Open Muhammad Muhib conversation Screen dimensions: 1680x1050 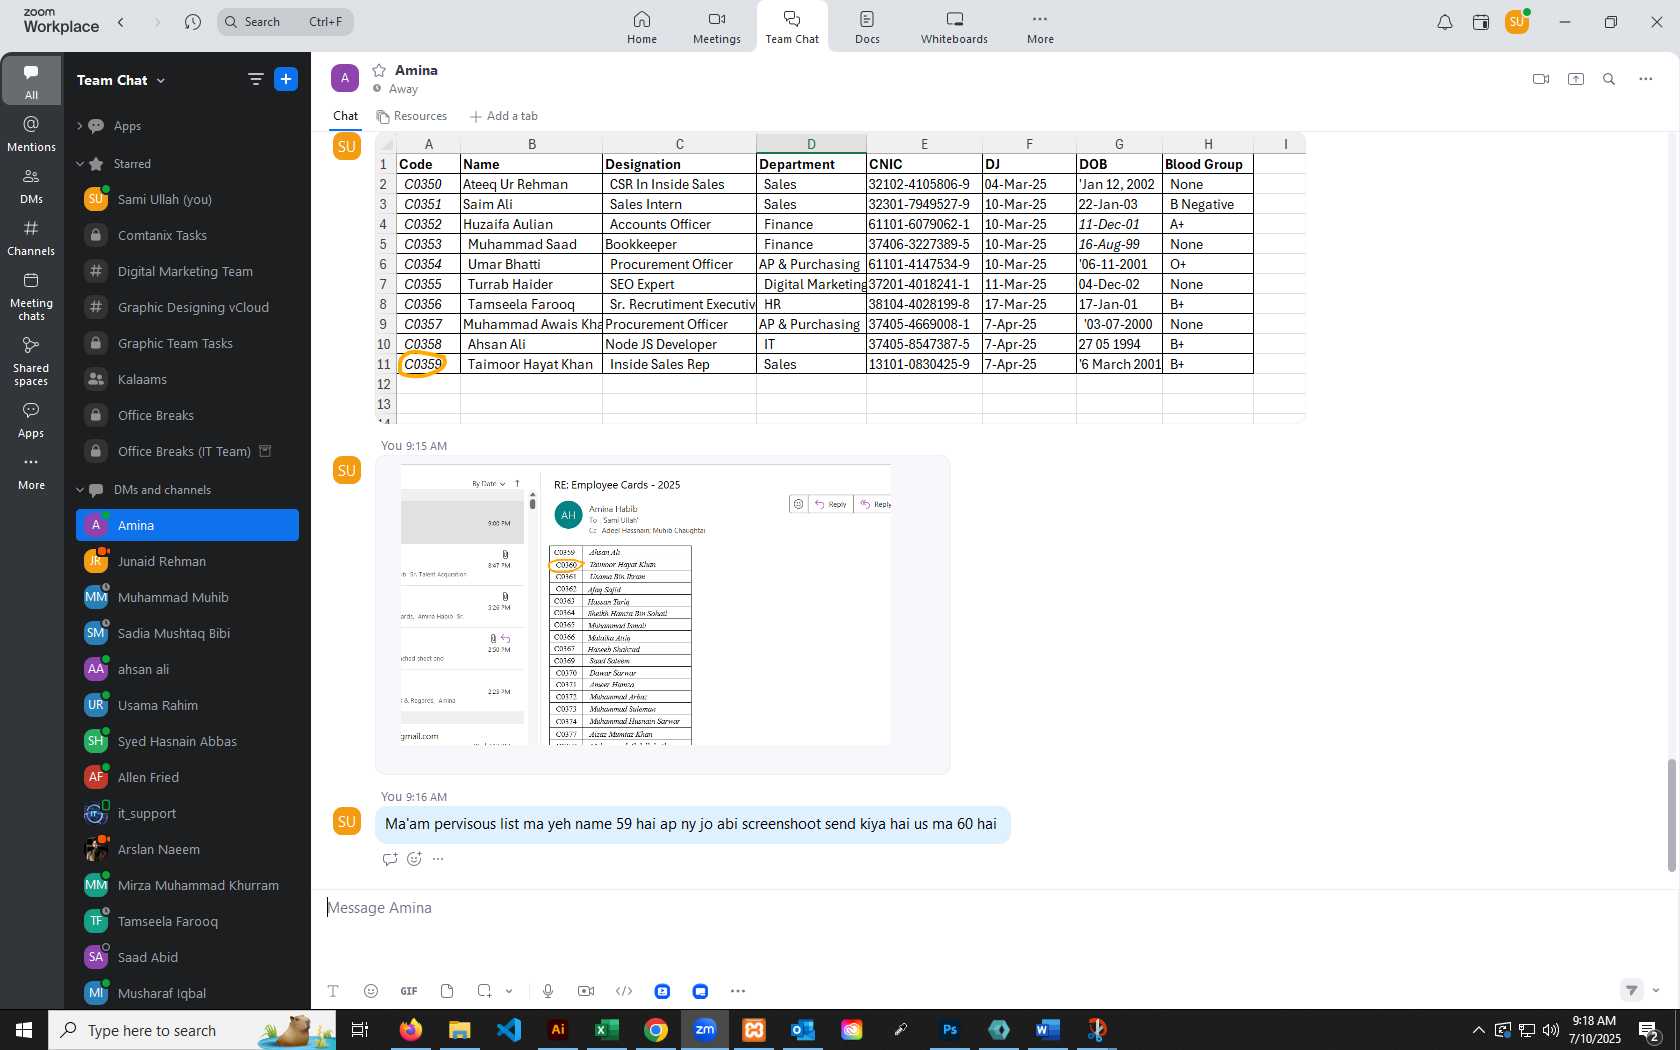(x=187, y=597)
